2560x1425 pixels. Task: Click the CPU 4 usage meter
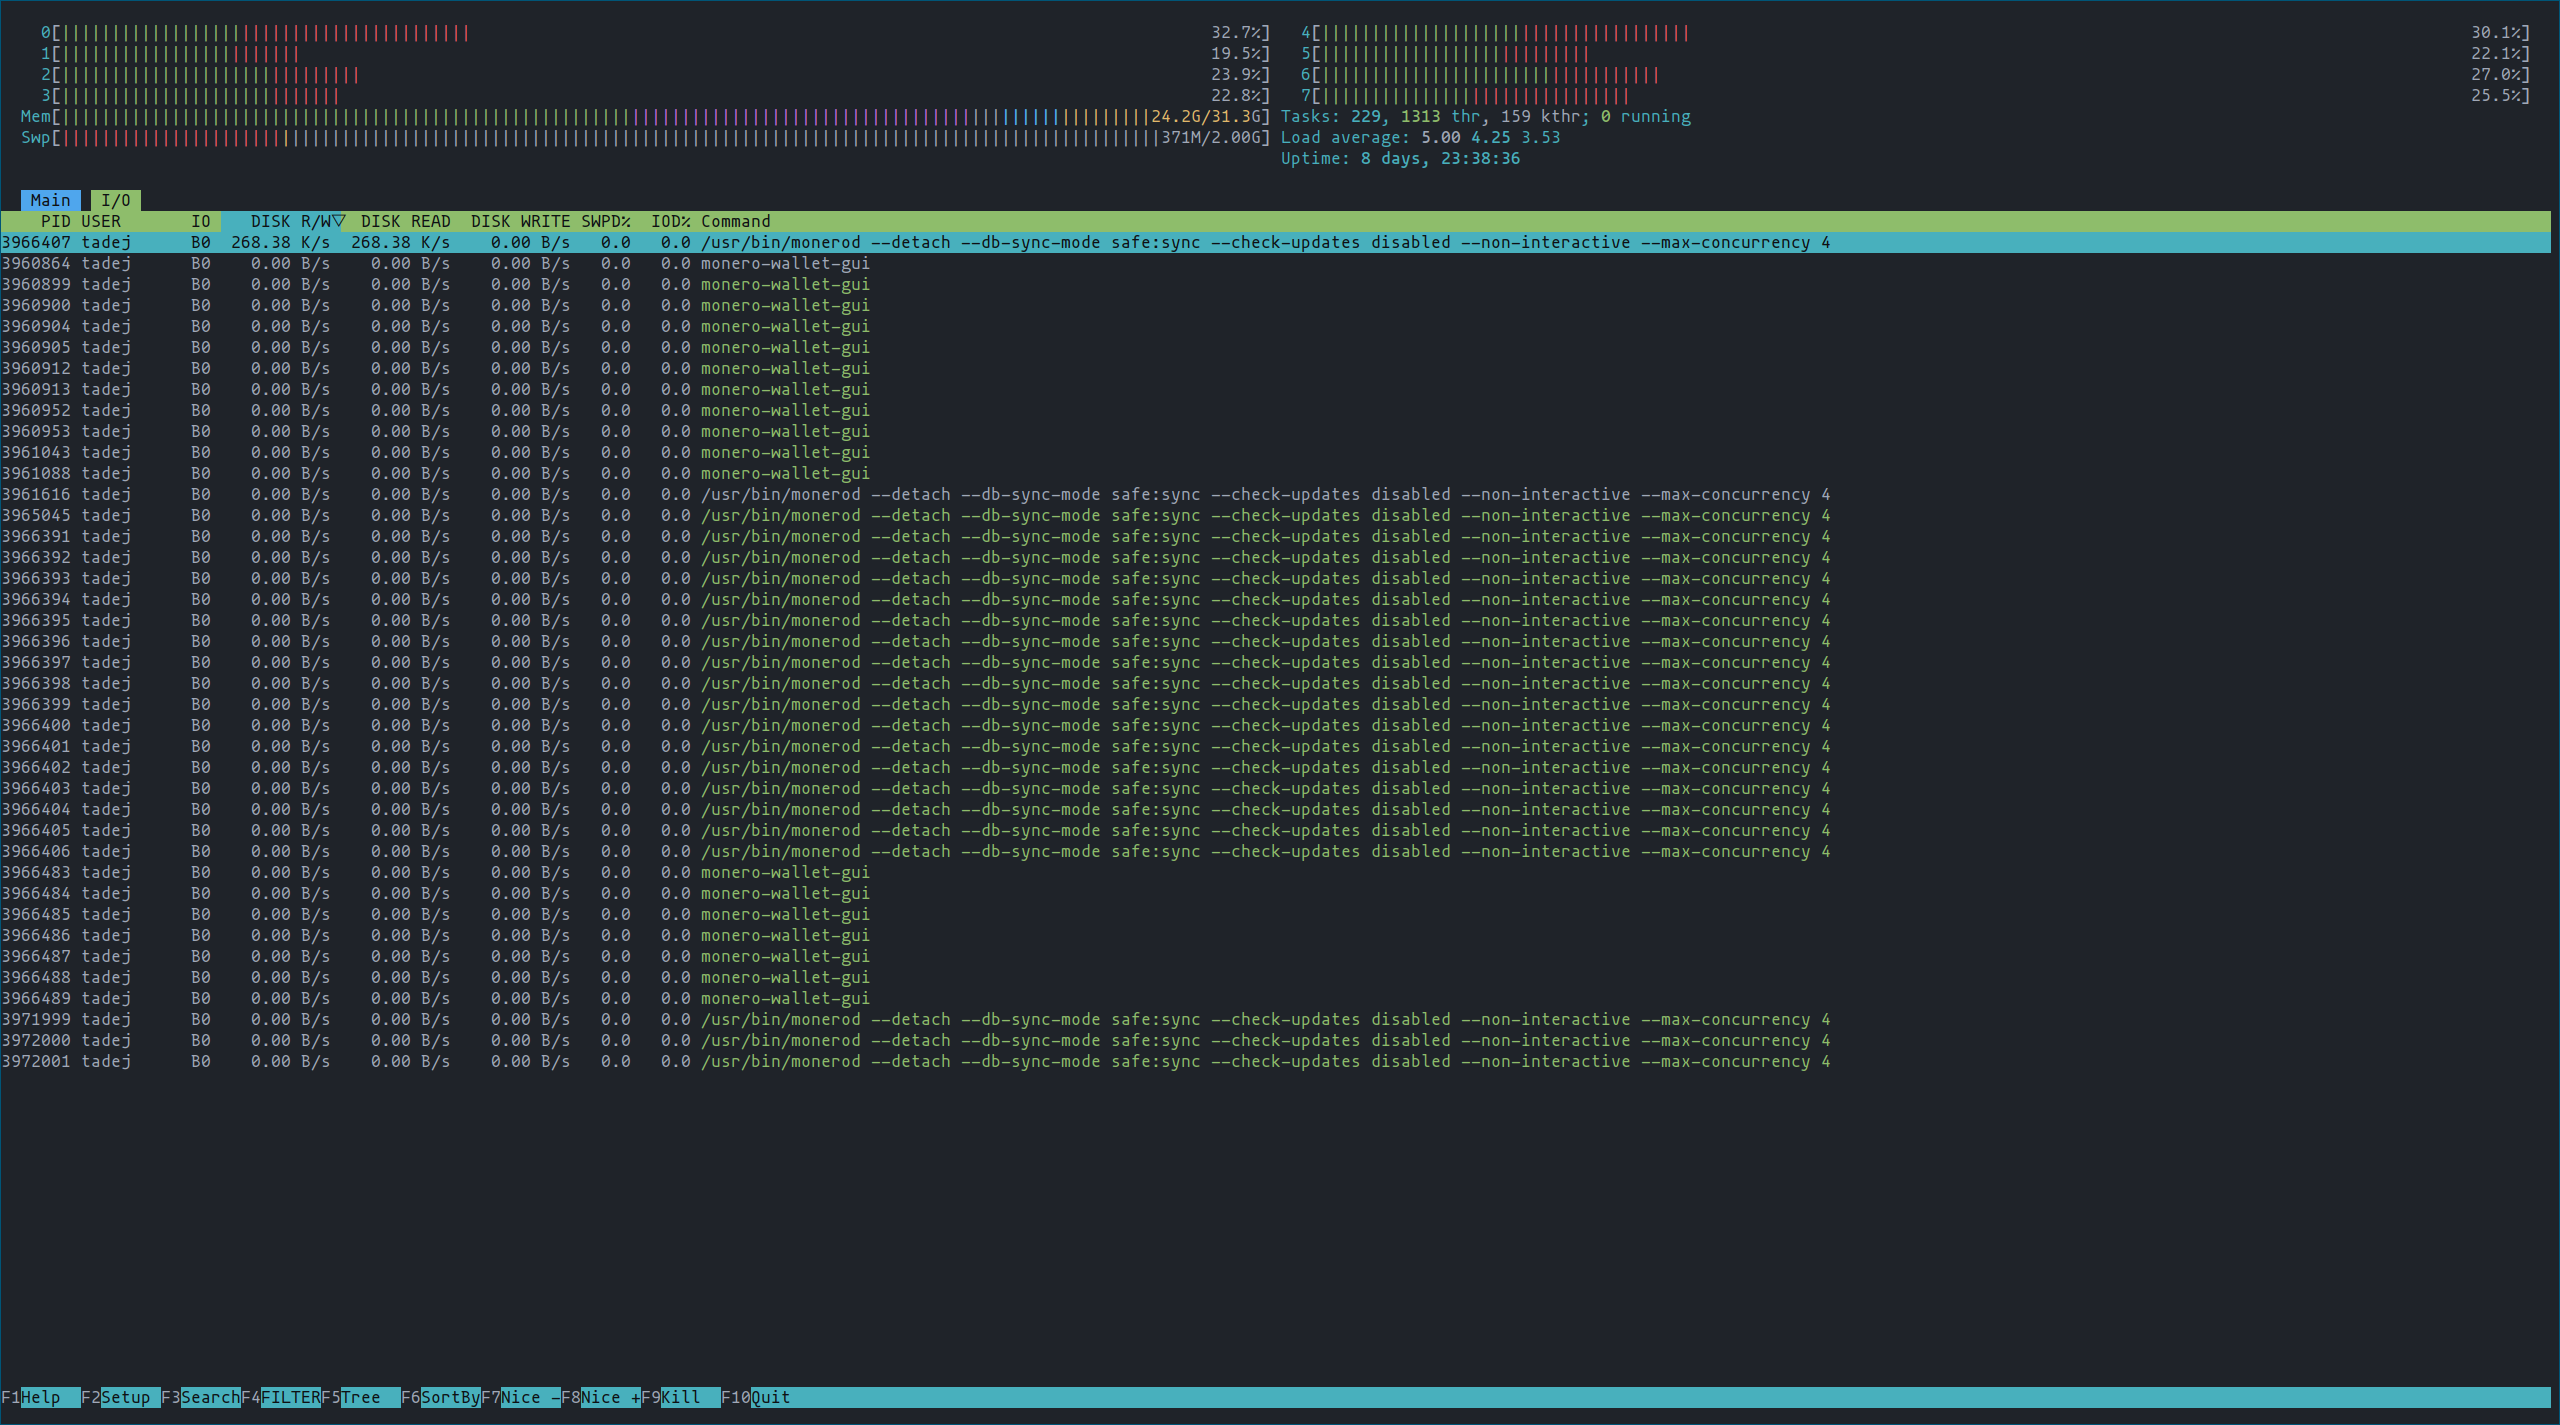(x=1915, y=32)
